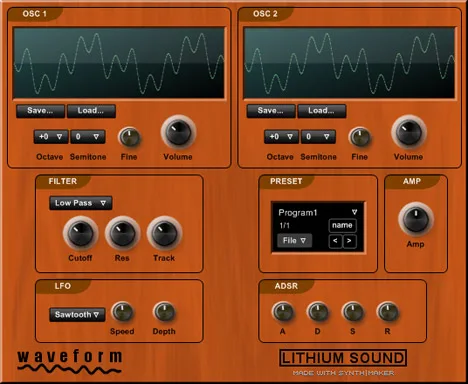468x384 pixels.
Task: Click the filter Cutoff knob
Action: pos(80,233)
